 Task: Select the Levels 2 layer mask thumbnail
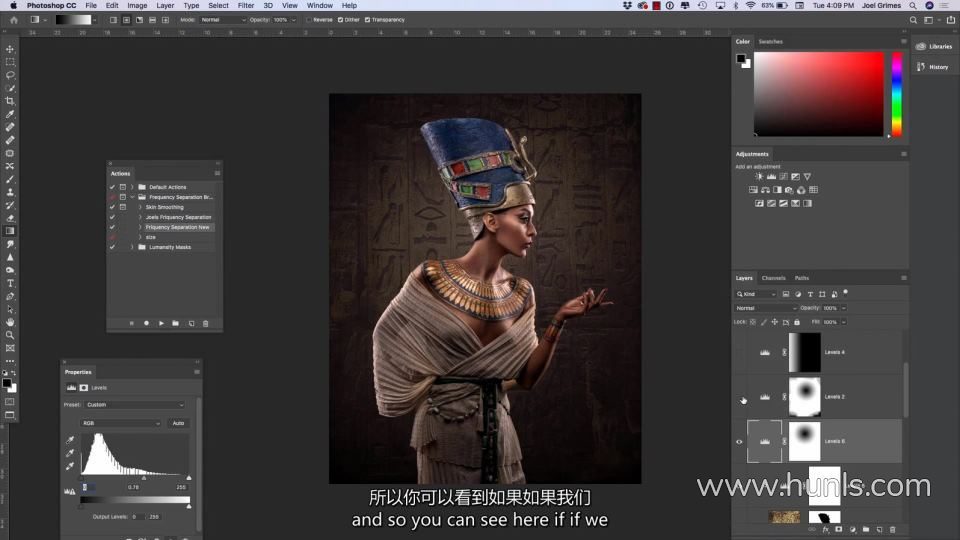pyautogui.click(x=804, y=397)
